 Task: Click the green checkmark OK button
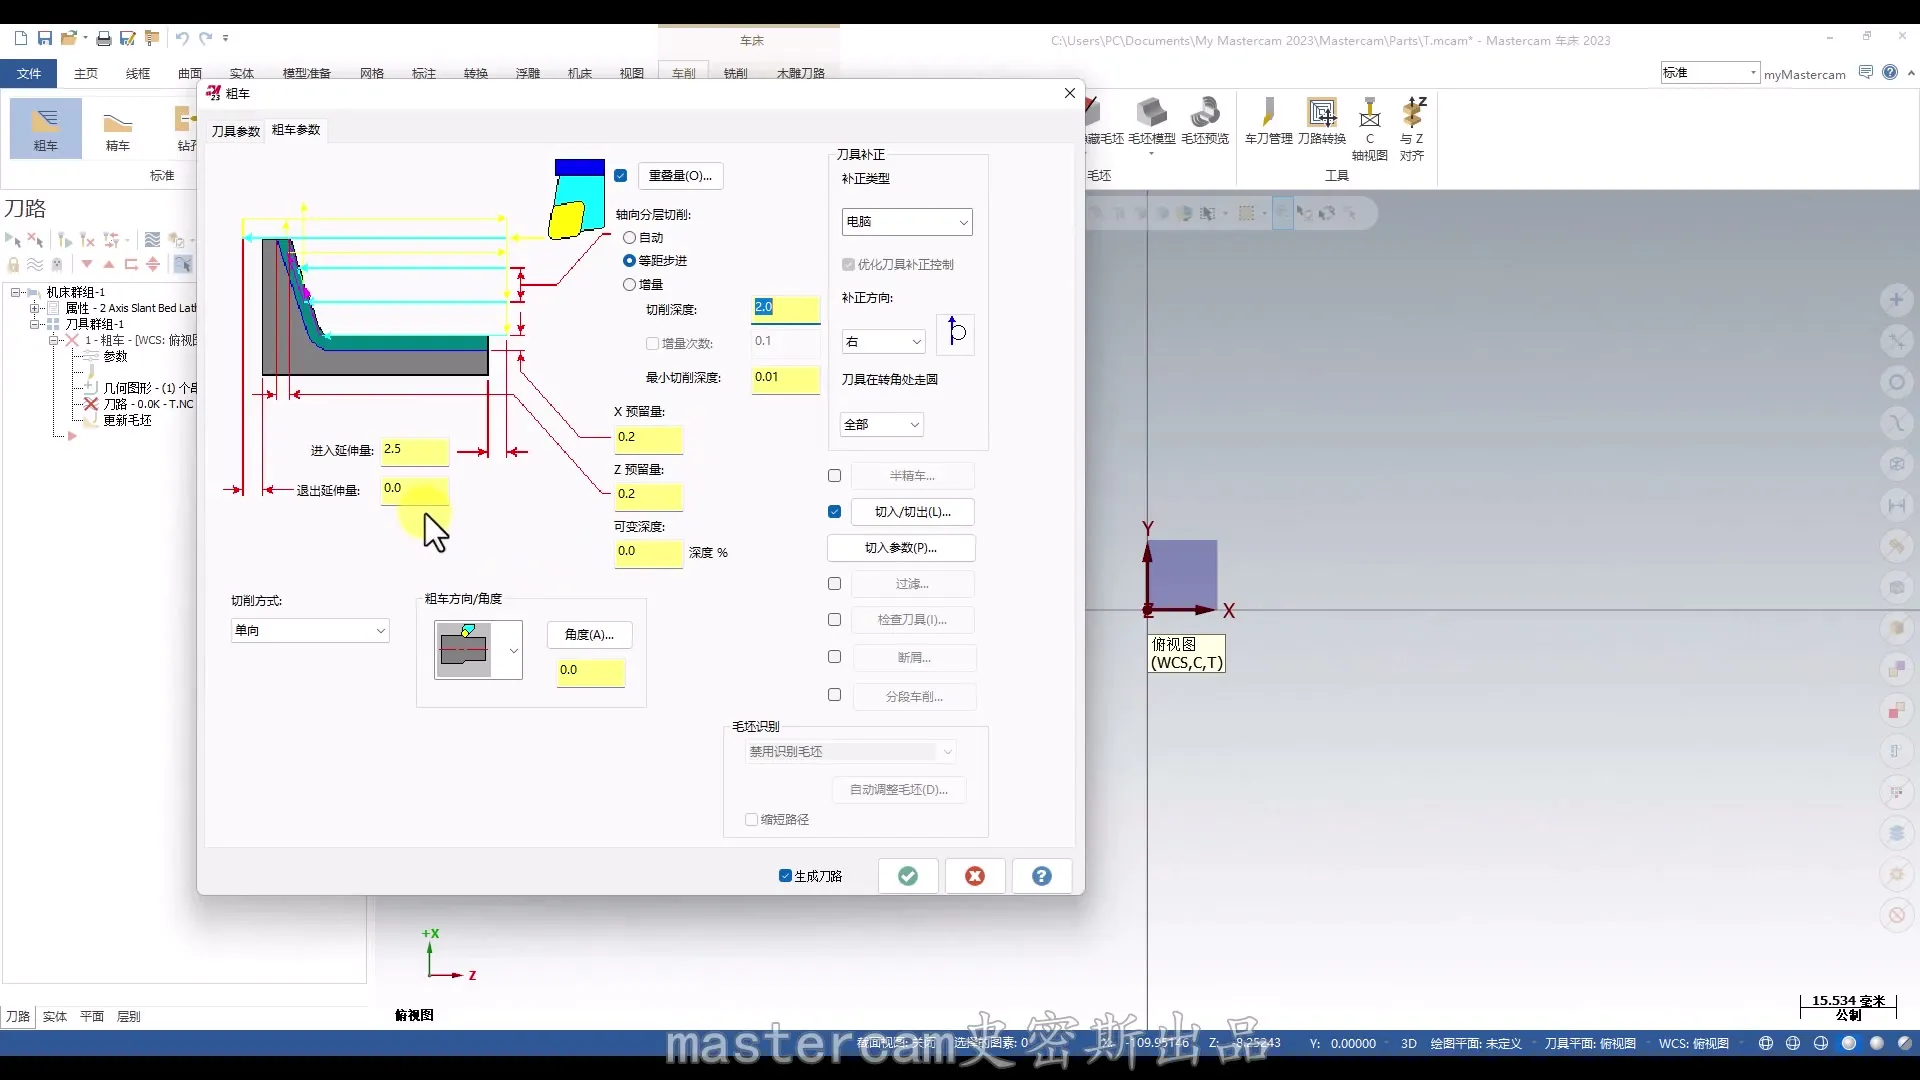(x=908, y=876)
